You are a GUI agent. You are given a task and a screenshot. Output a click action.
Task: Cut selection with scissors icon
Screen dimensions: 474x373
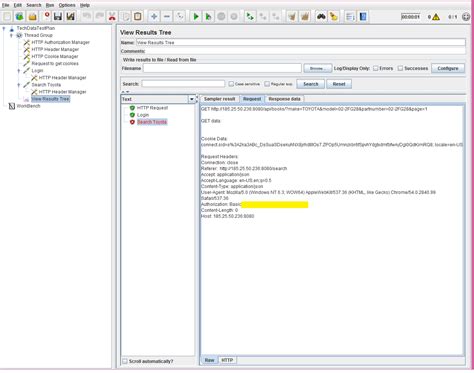tap(112, 16)
